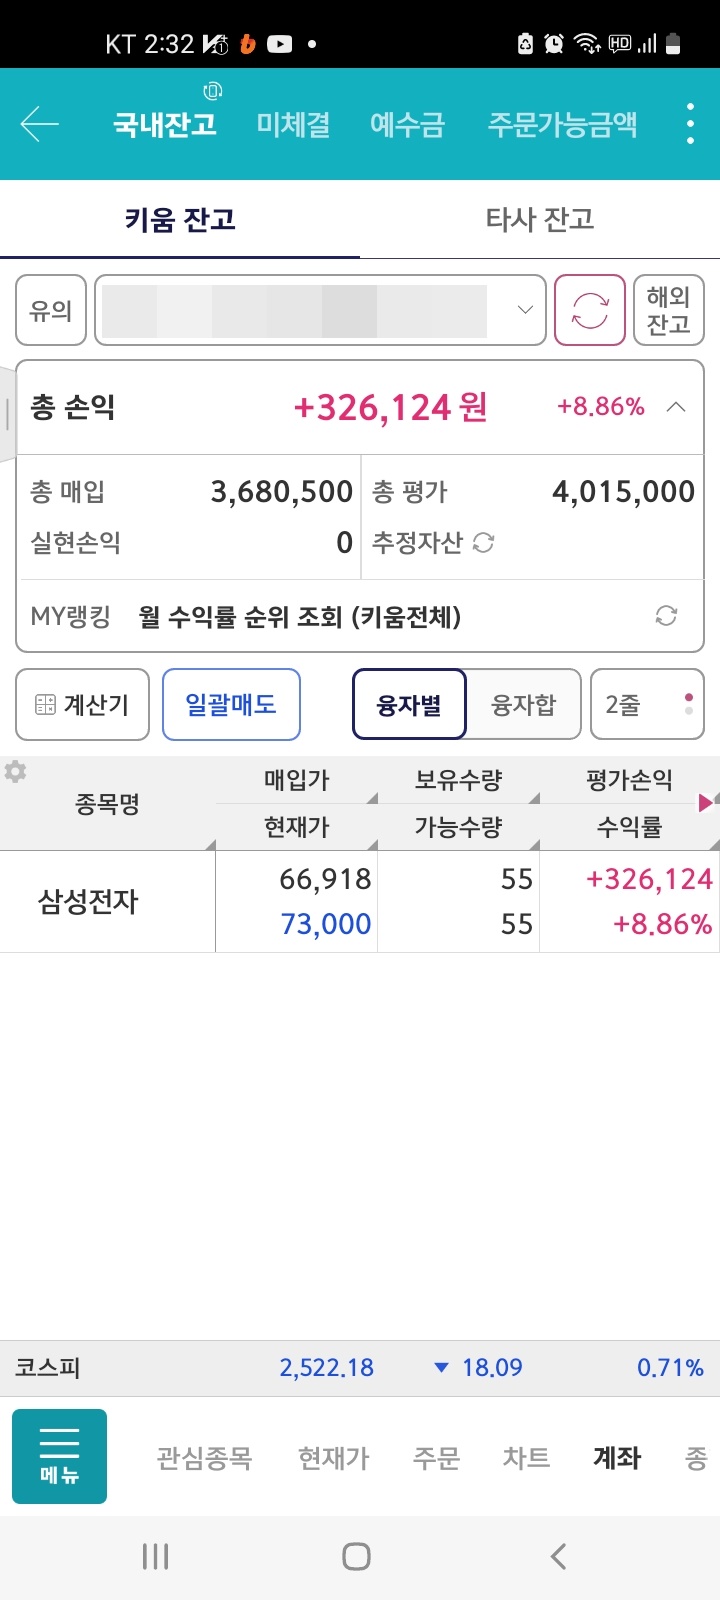The width and height of the screenshot is (720, 1600).
Task: Refresh the MY랭킹 monthly ranking
Action: [666, 616]
